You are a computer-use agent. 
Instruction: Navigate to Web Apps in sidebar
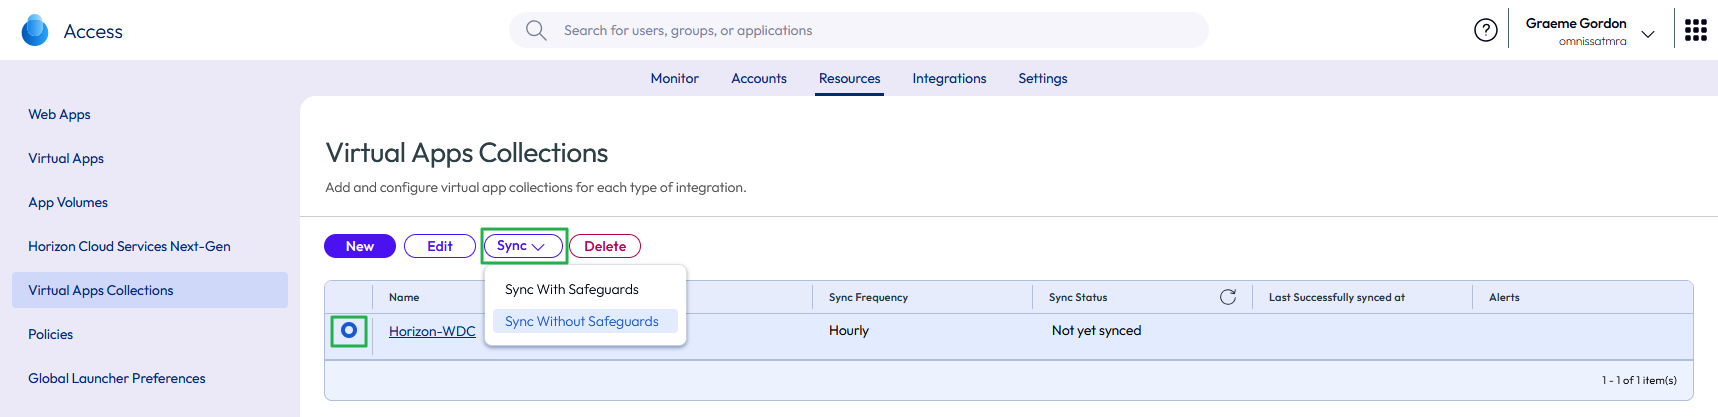(x=59, y=114)
